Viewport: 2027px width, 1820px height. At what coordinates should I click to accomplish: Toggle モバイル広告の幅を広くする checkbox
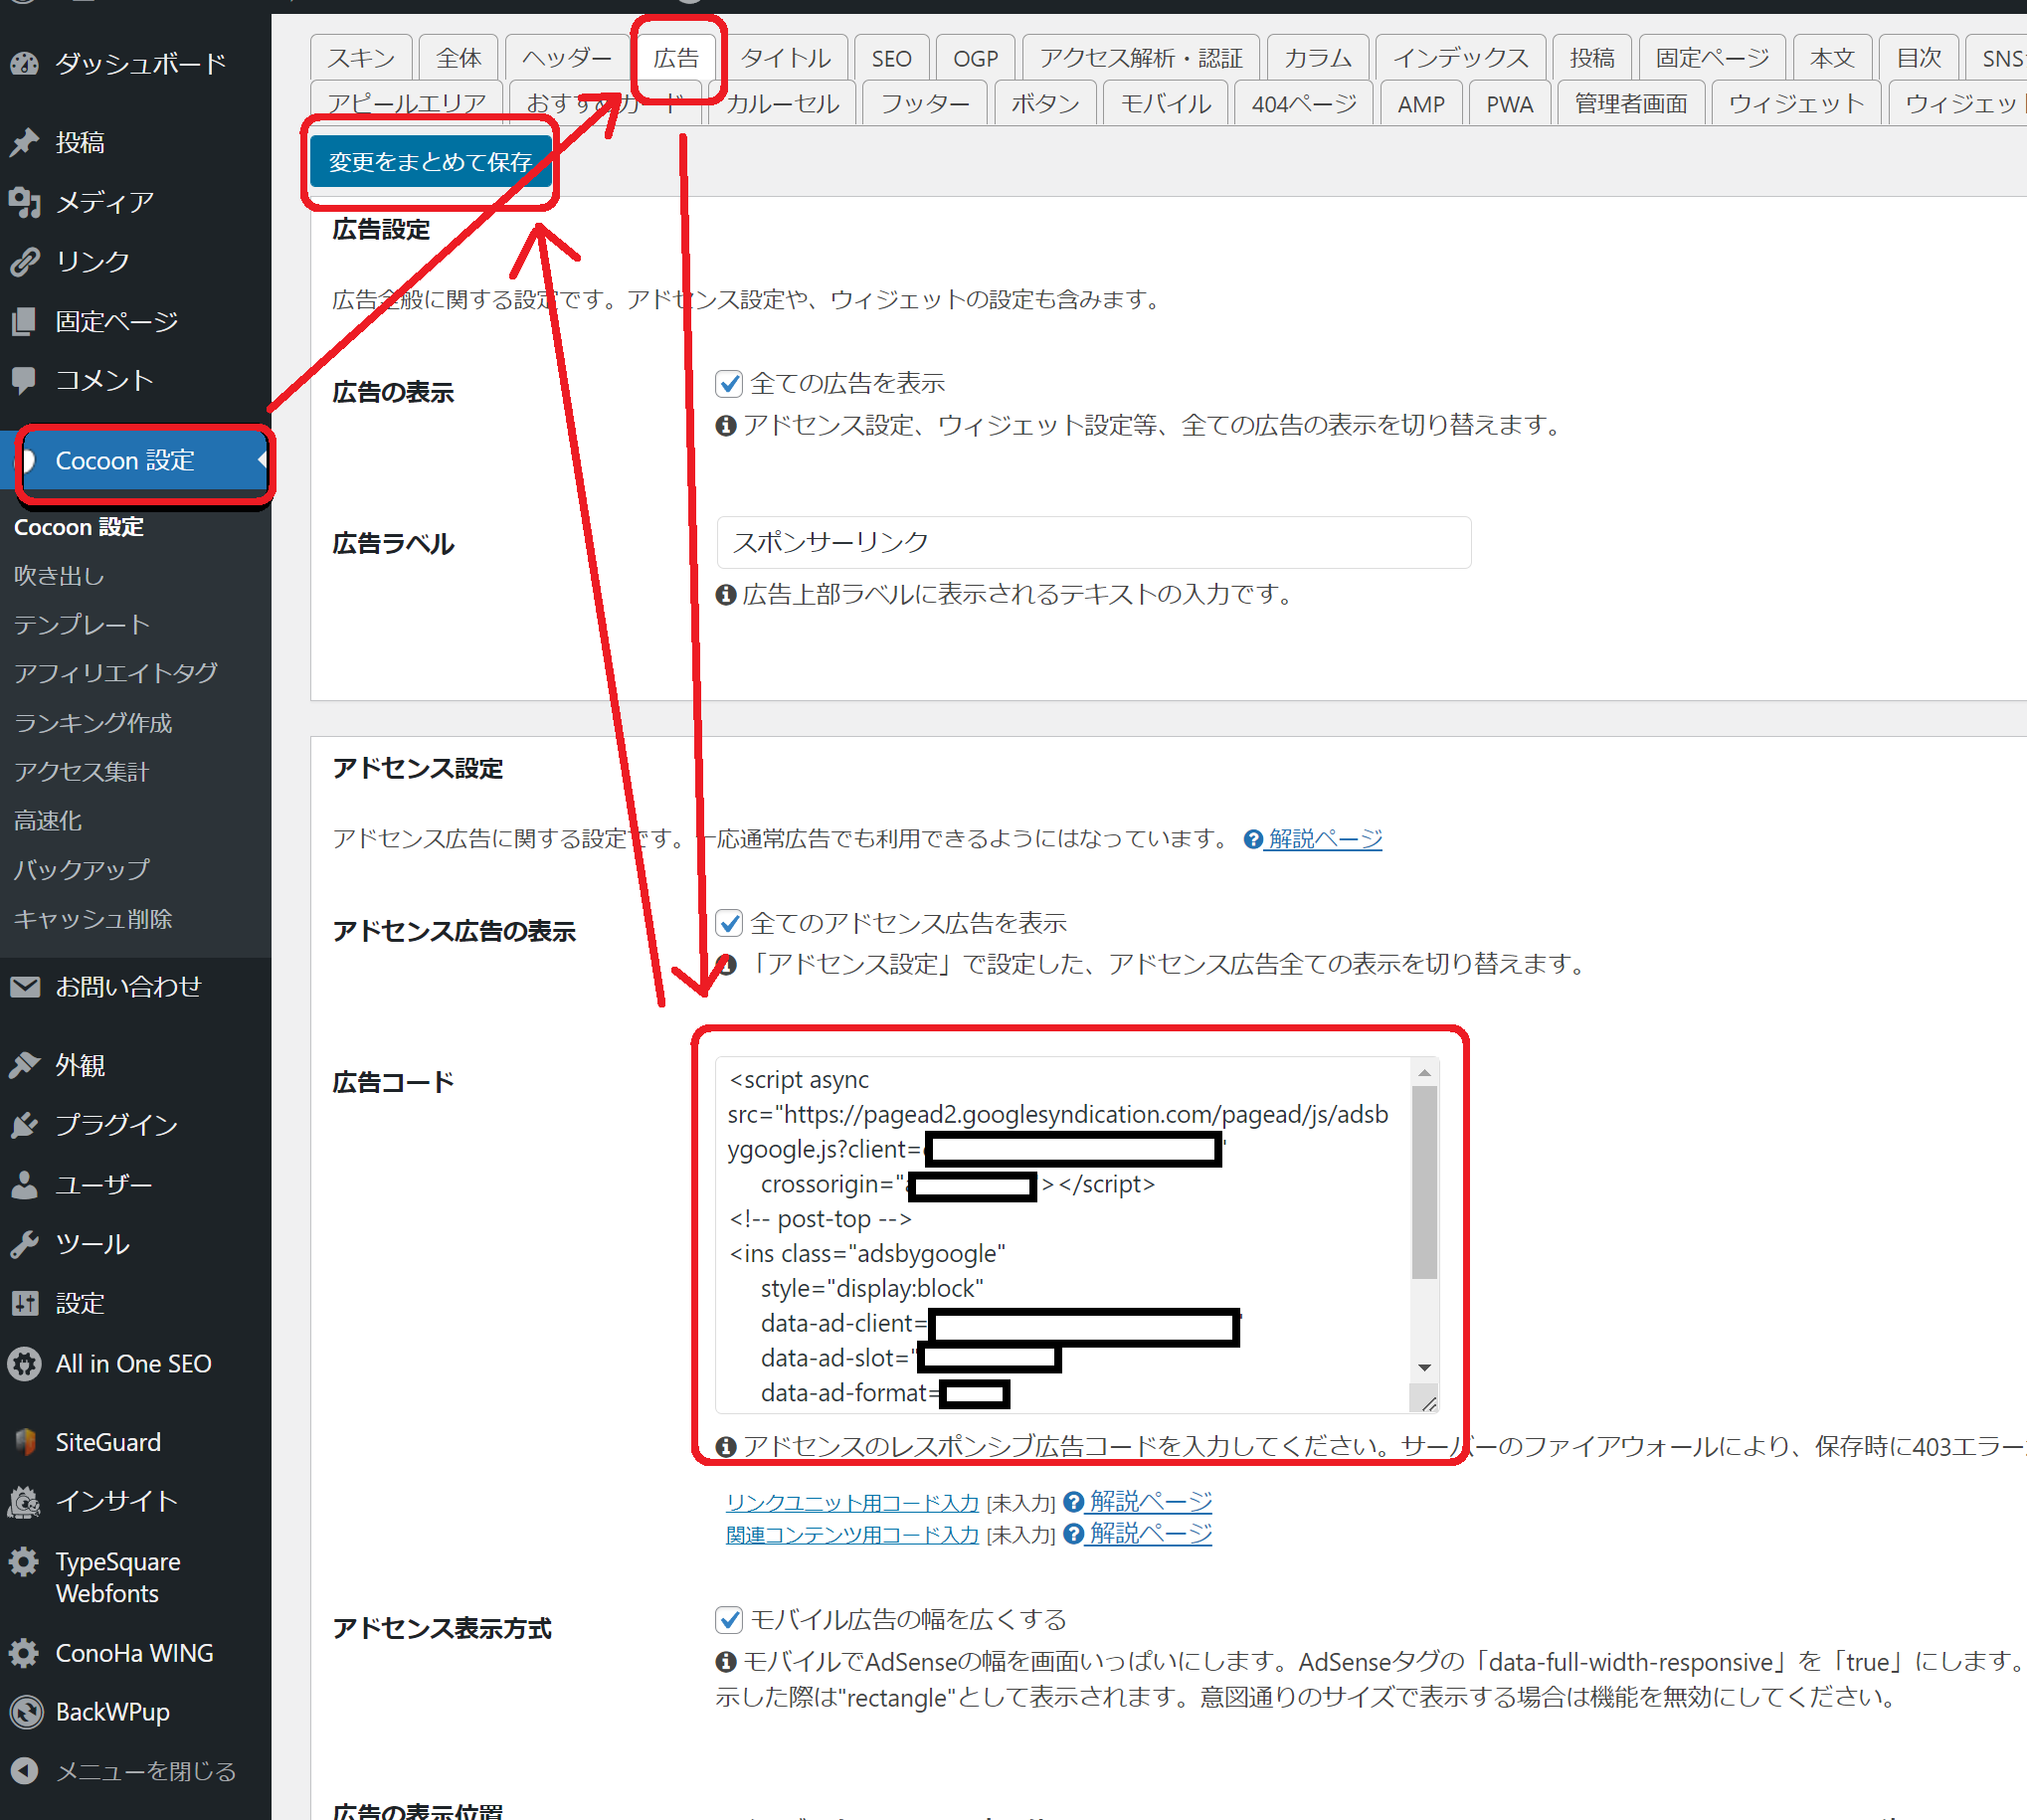(729, 1619)
